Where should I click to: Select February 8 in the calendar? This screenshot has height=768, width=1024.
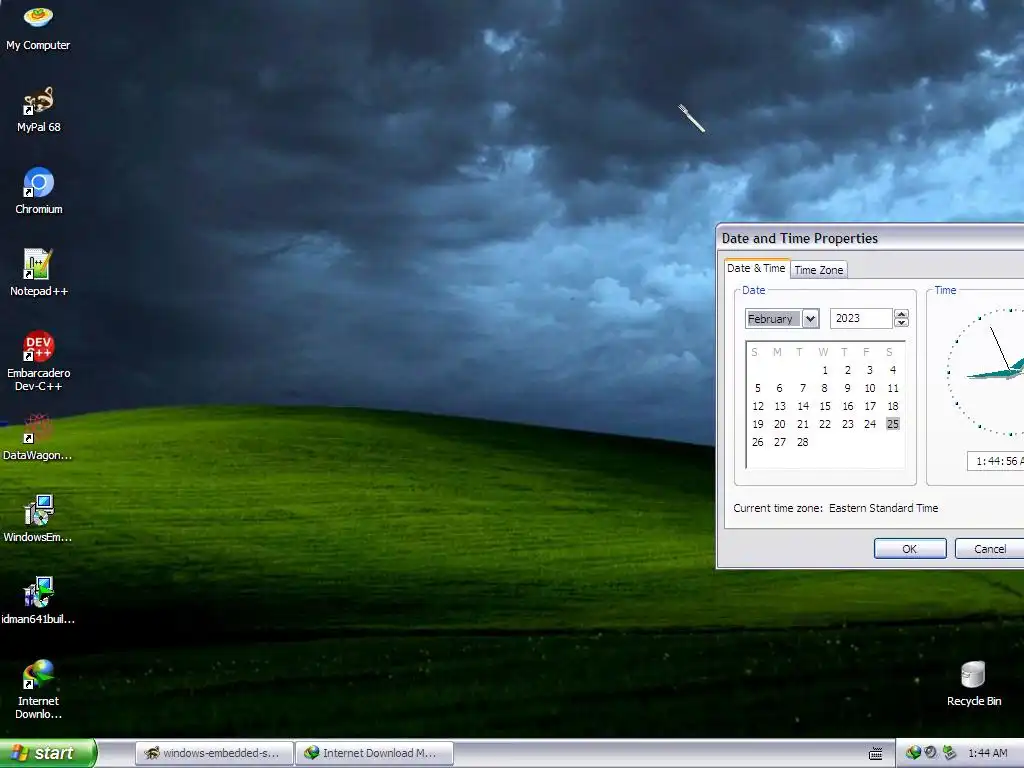(x=825, y=388)
